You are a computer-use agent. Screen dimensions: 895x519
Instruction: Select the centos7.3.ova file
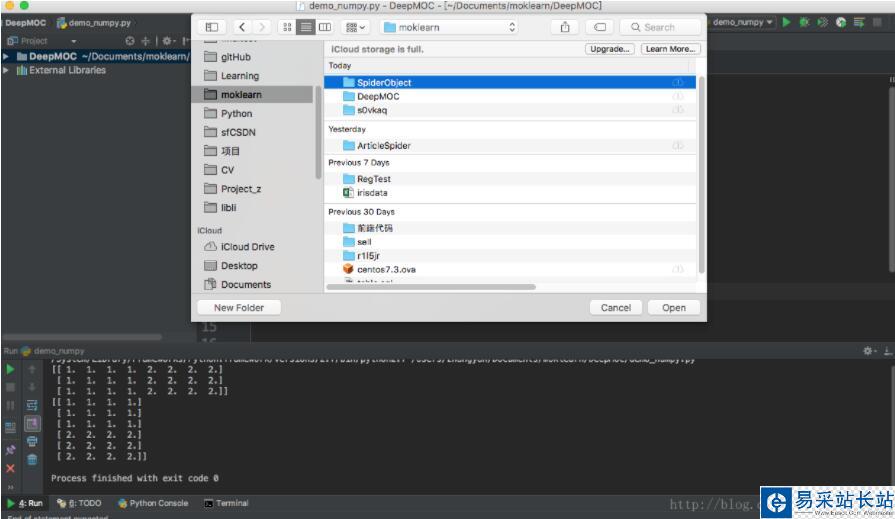(510, 269)
